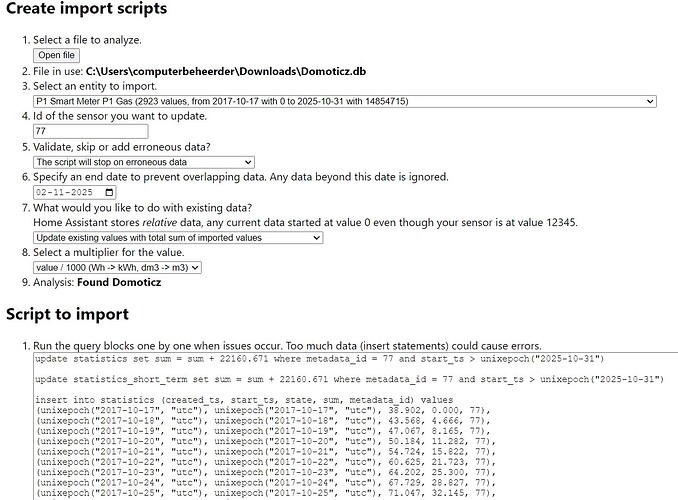
Task: Expand the value multiplier dropdown
Action: (117, 267)
